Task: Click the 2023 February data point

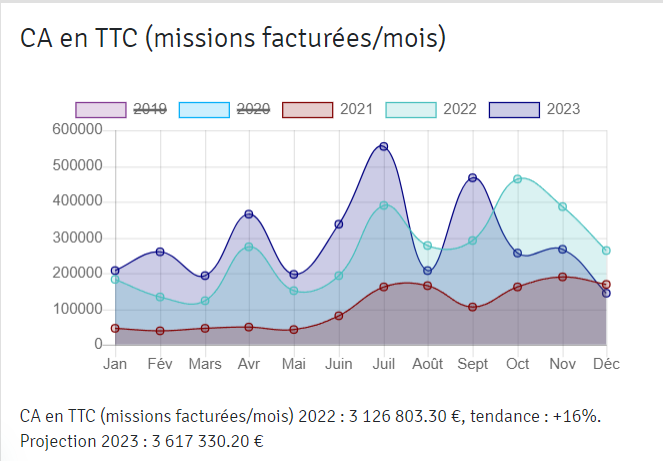Action: [160, 252]
